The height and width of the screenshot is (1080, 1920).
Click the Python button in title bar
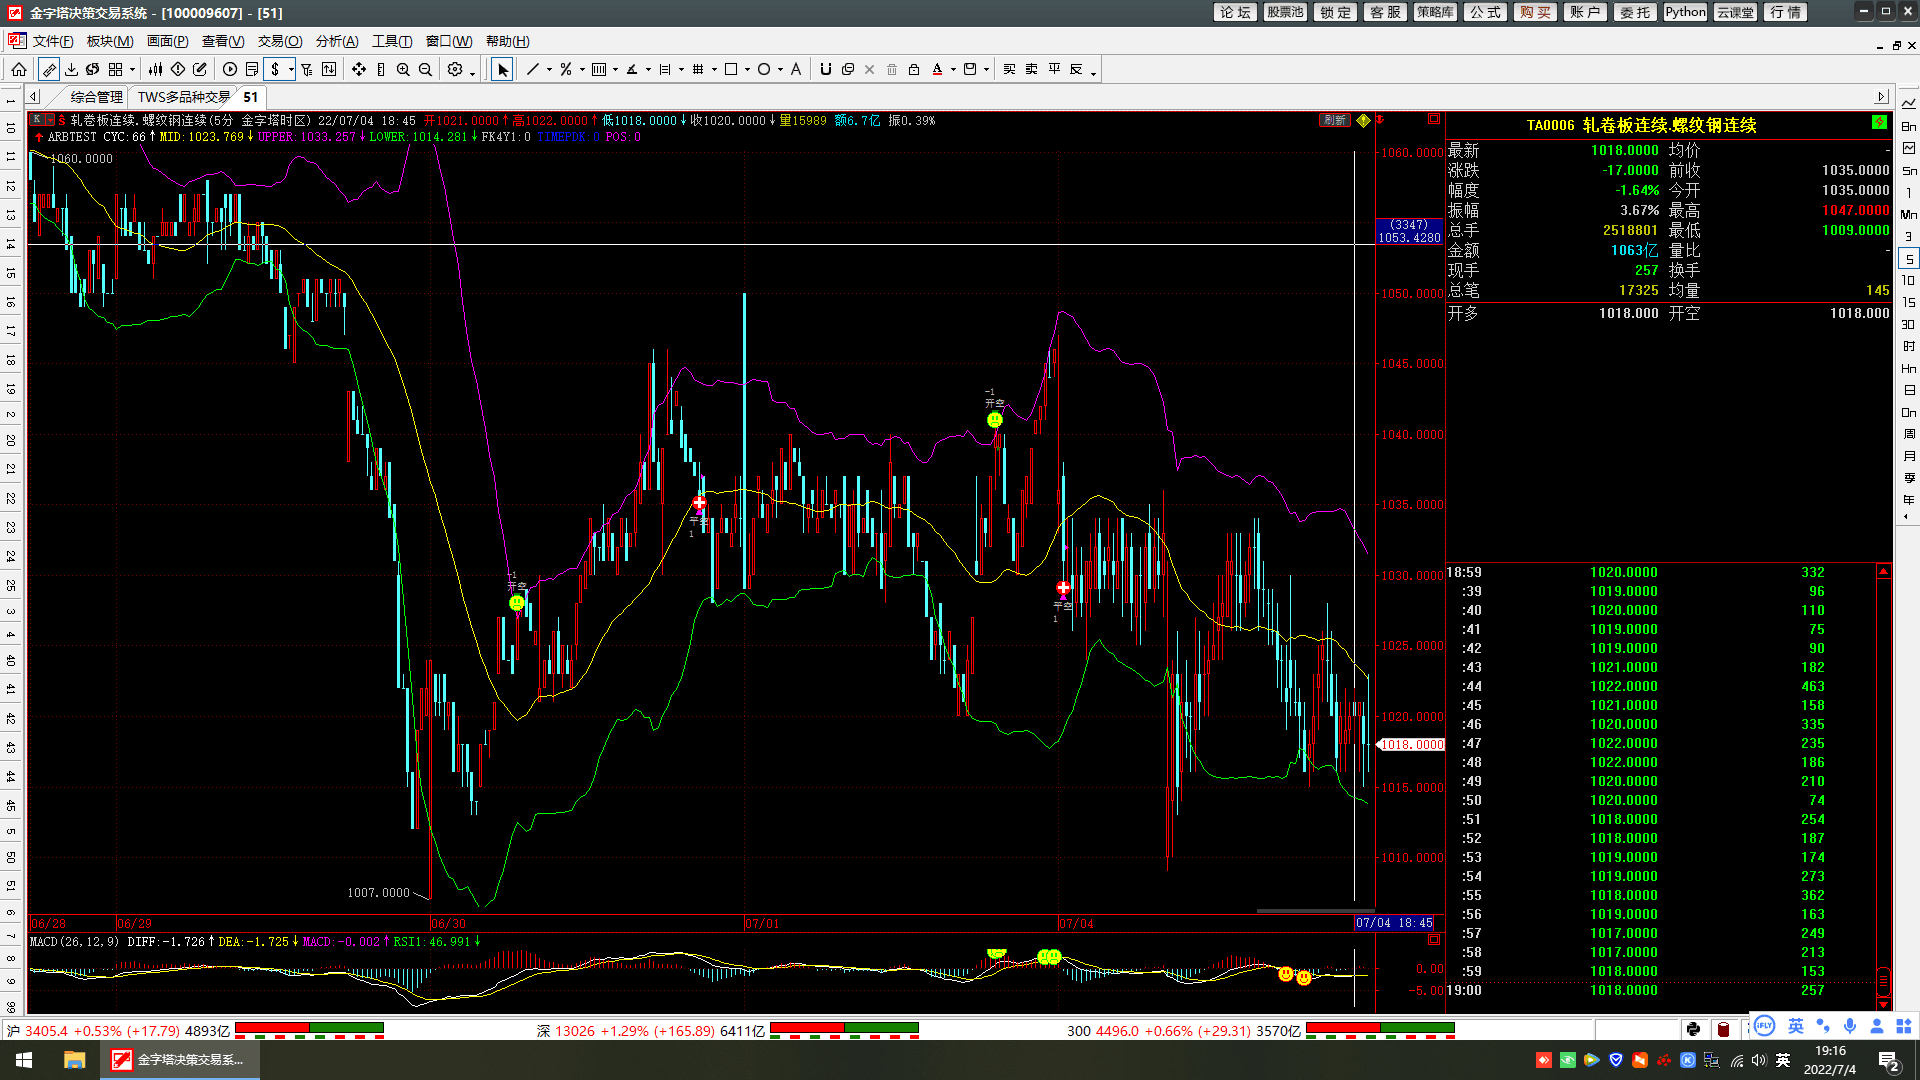(x=1685, y=12)
